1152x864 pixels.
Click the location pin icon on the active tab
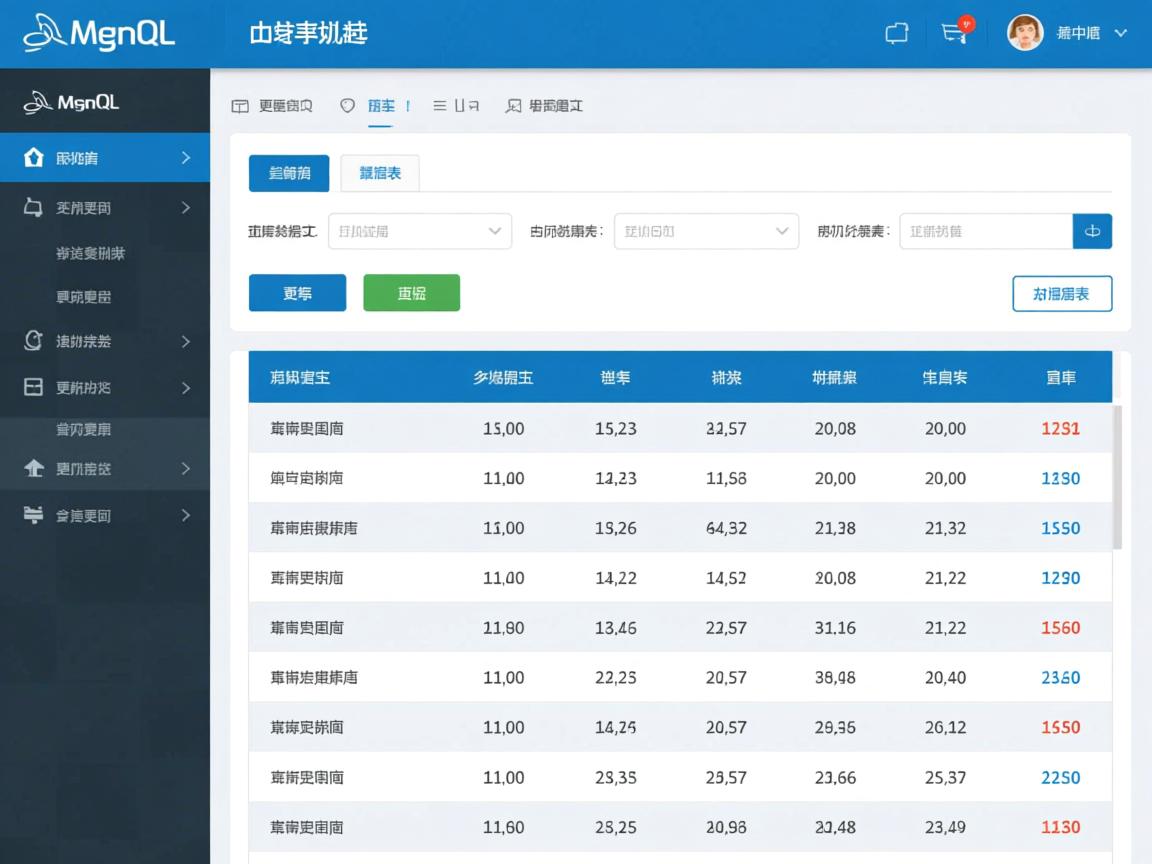[348, 104]
